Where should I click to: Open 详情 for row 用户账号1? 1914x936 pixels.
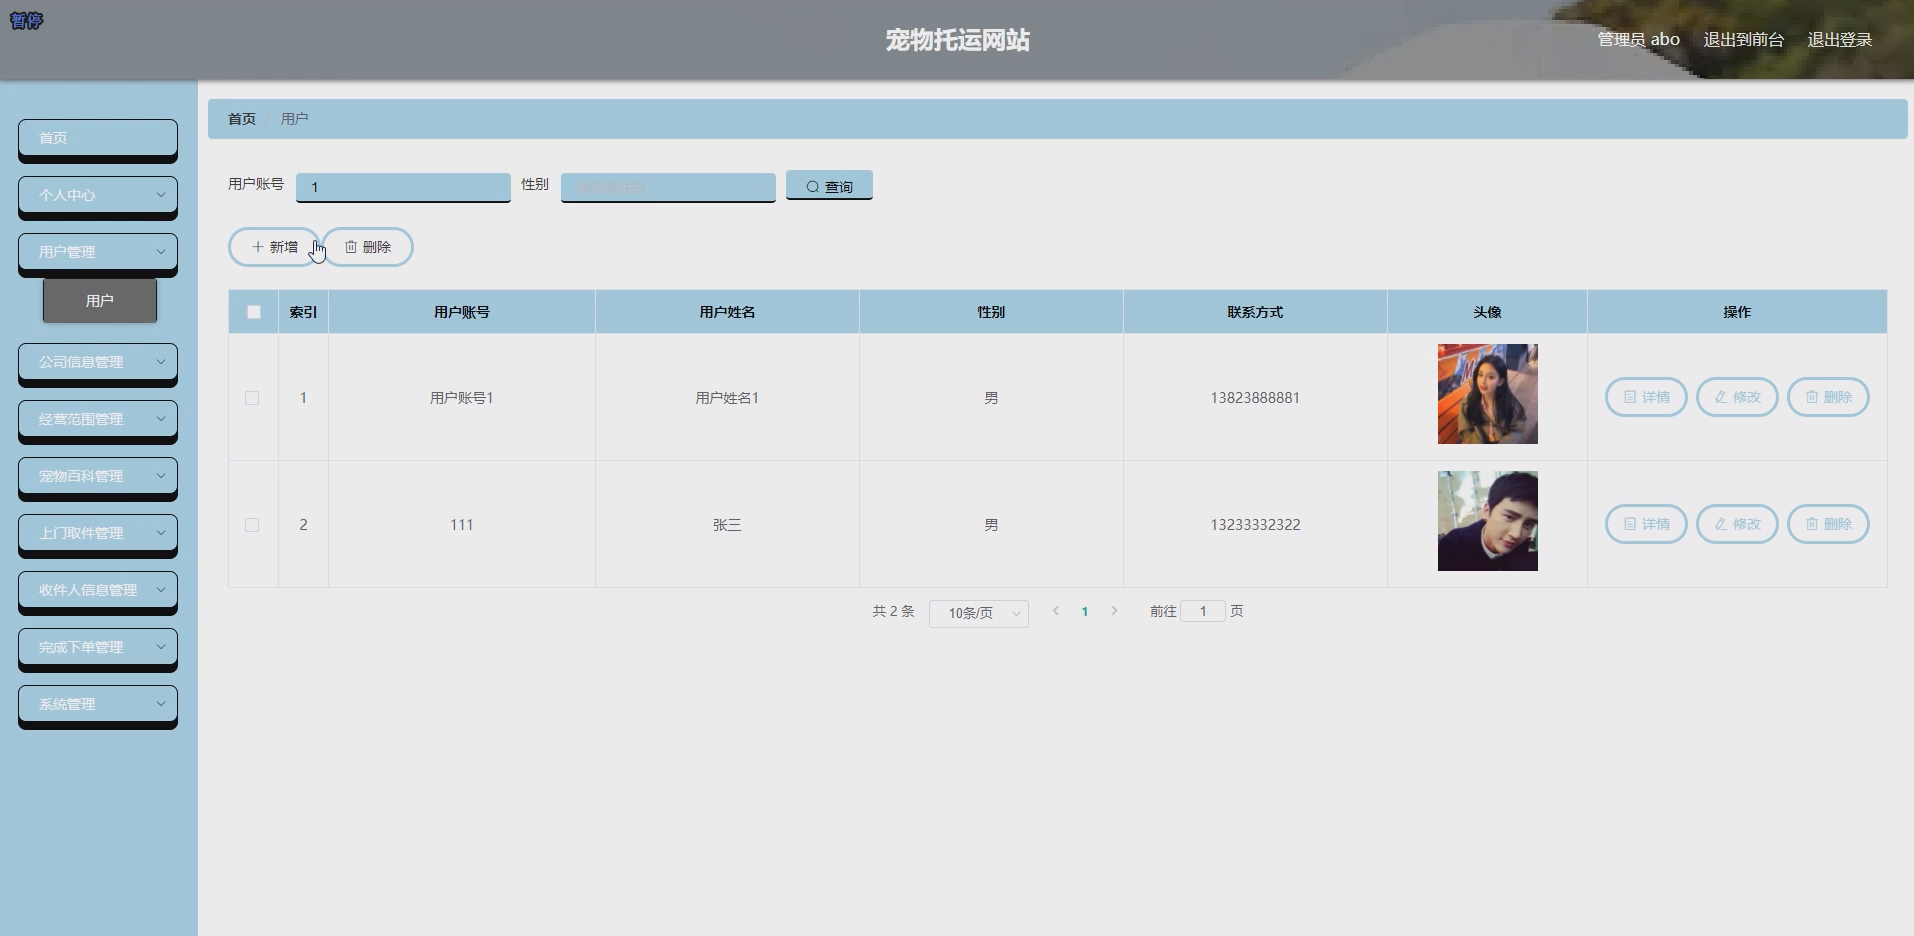pos(1646,397)
